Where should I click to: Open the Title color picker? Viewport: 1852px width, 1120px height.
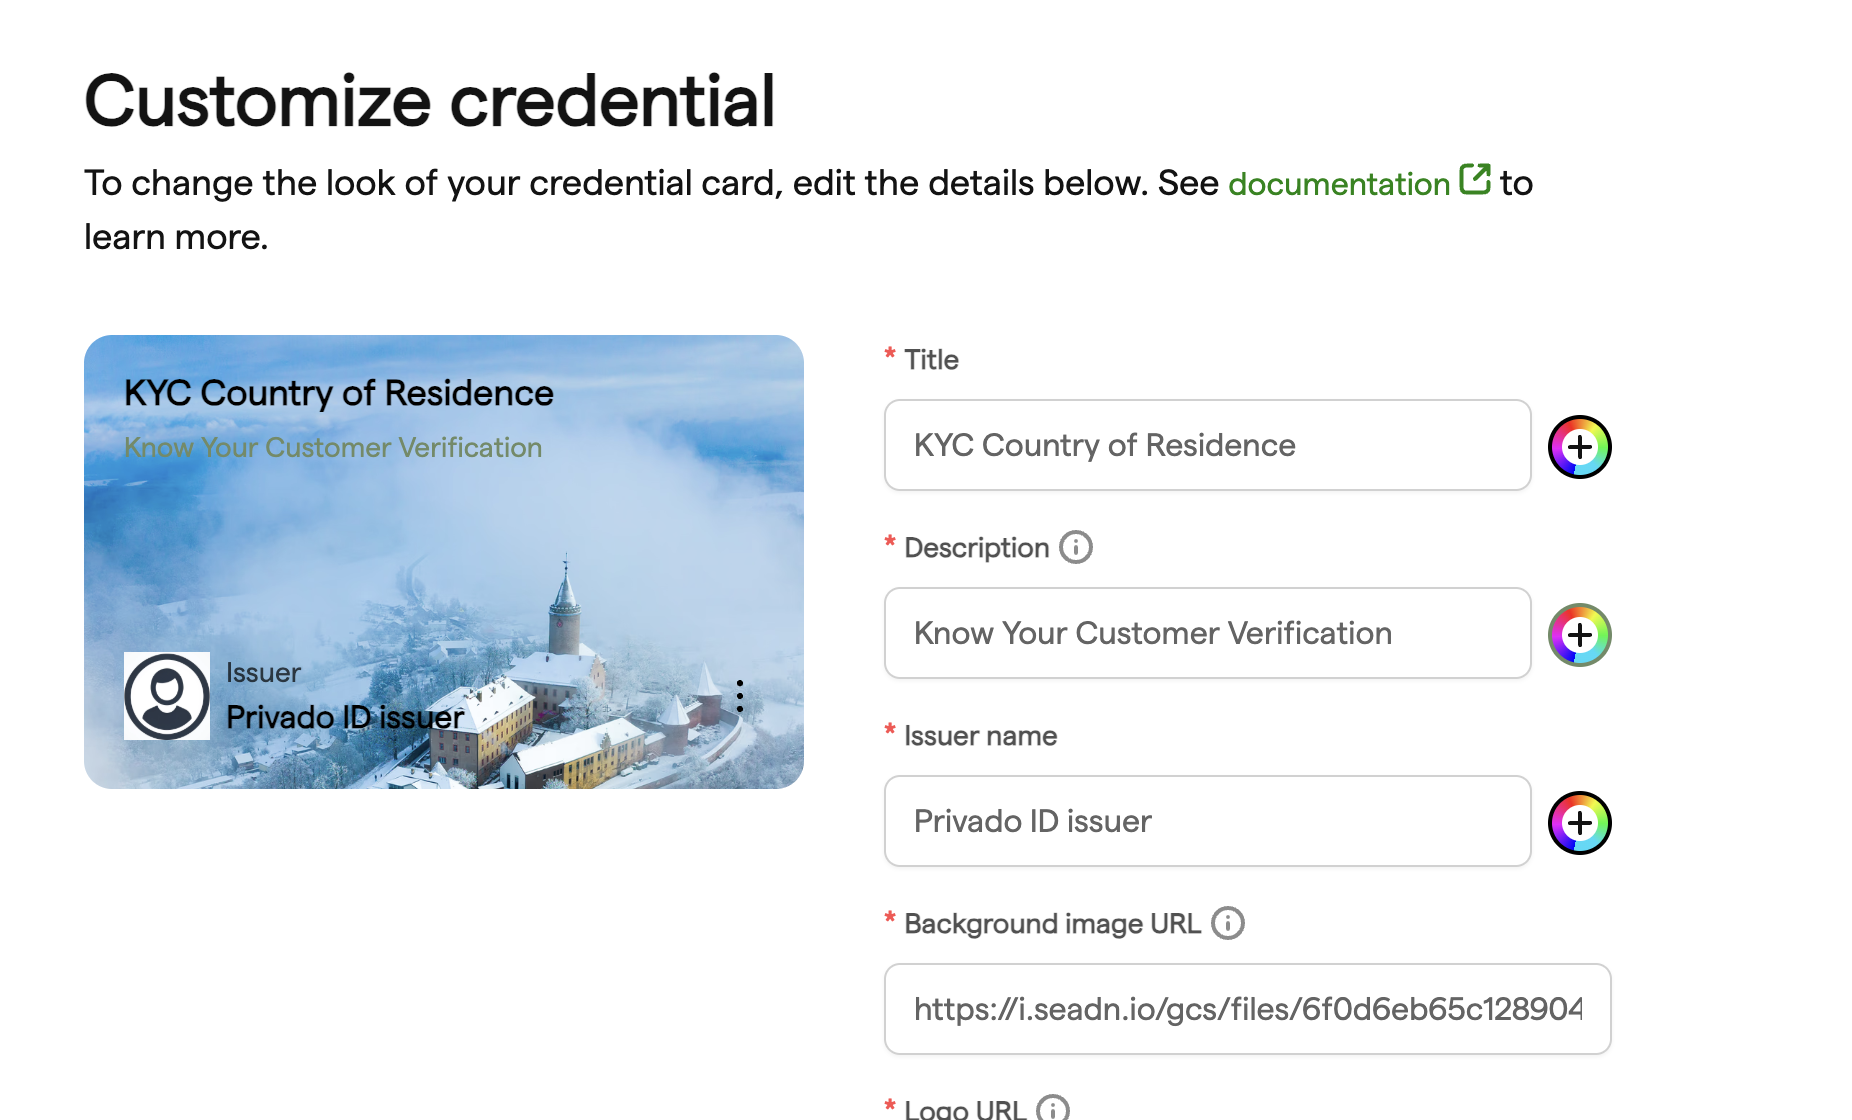[x=1579, y=446]
